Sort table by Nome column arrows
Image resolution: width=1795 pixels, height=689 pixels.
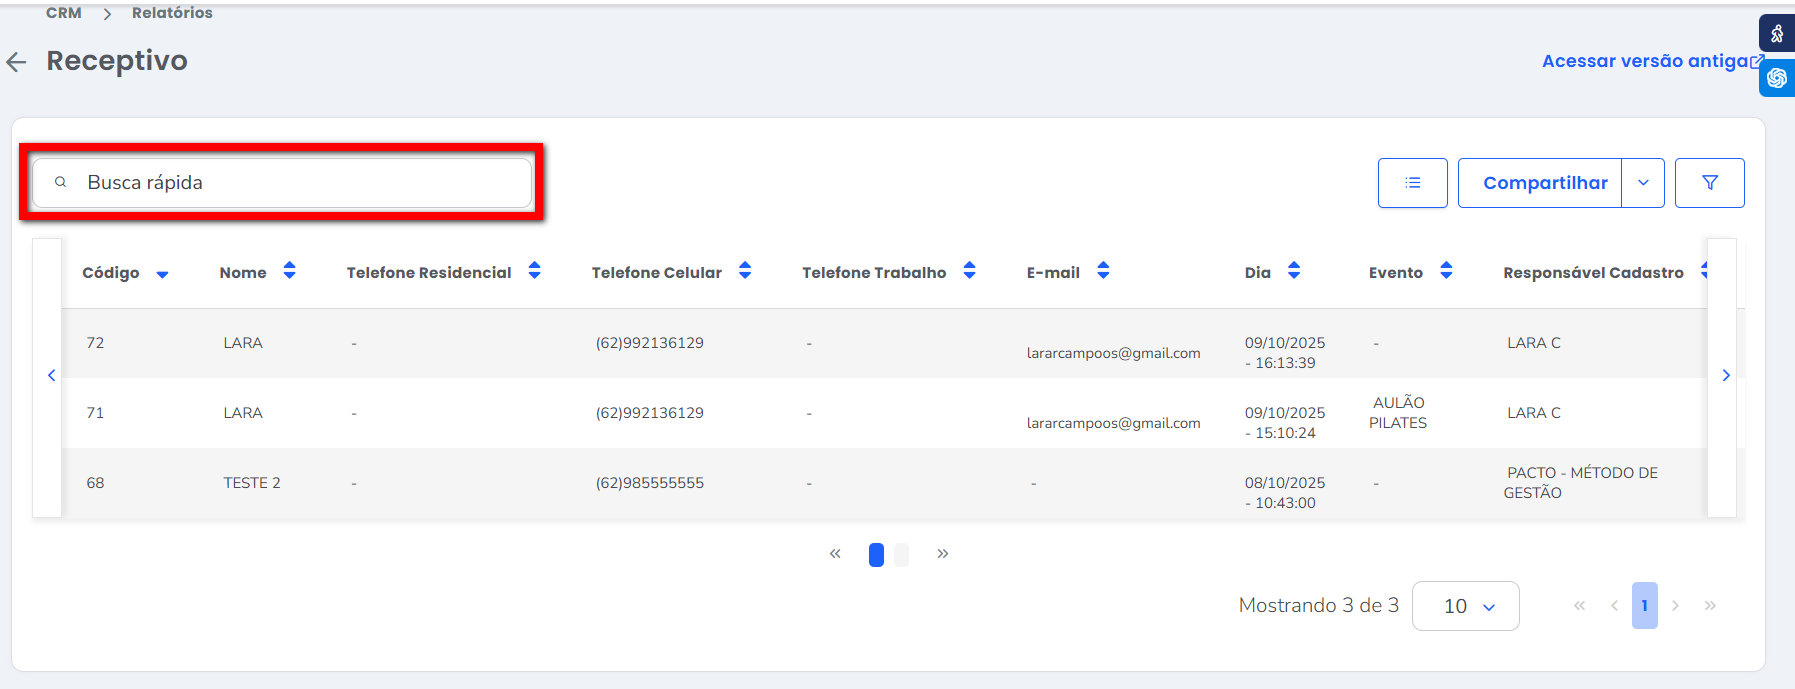click(289, 271)
